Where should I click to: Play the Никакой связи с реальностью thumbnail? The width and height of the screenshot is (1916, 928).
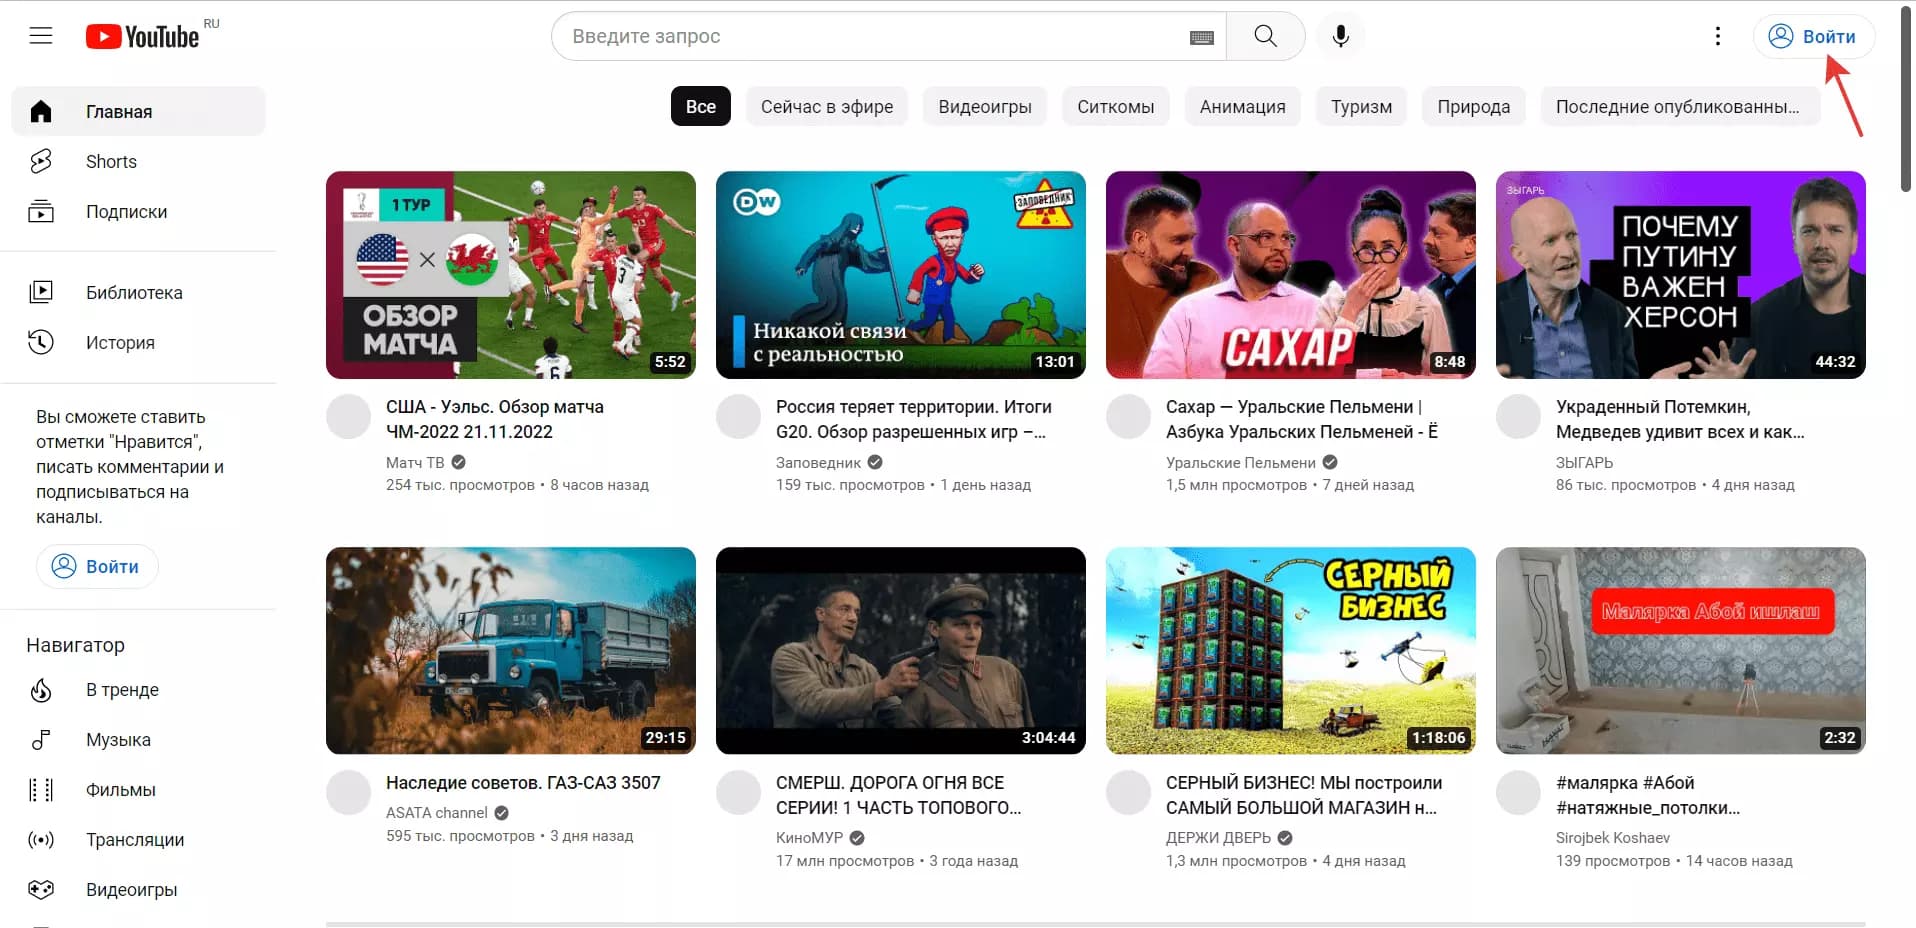coord(901,274)
